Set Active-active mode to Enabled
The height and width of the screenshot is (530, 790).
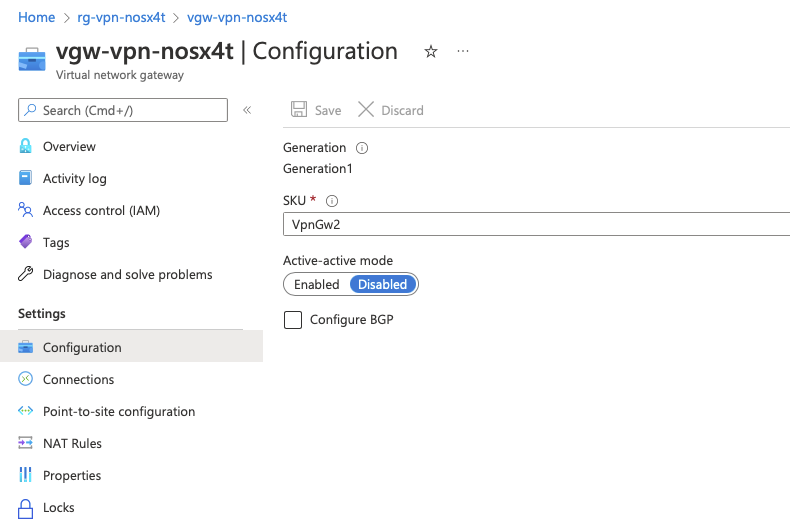pos(316,284)
